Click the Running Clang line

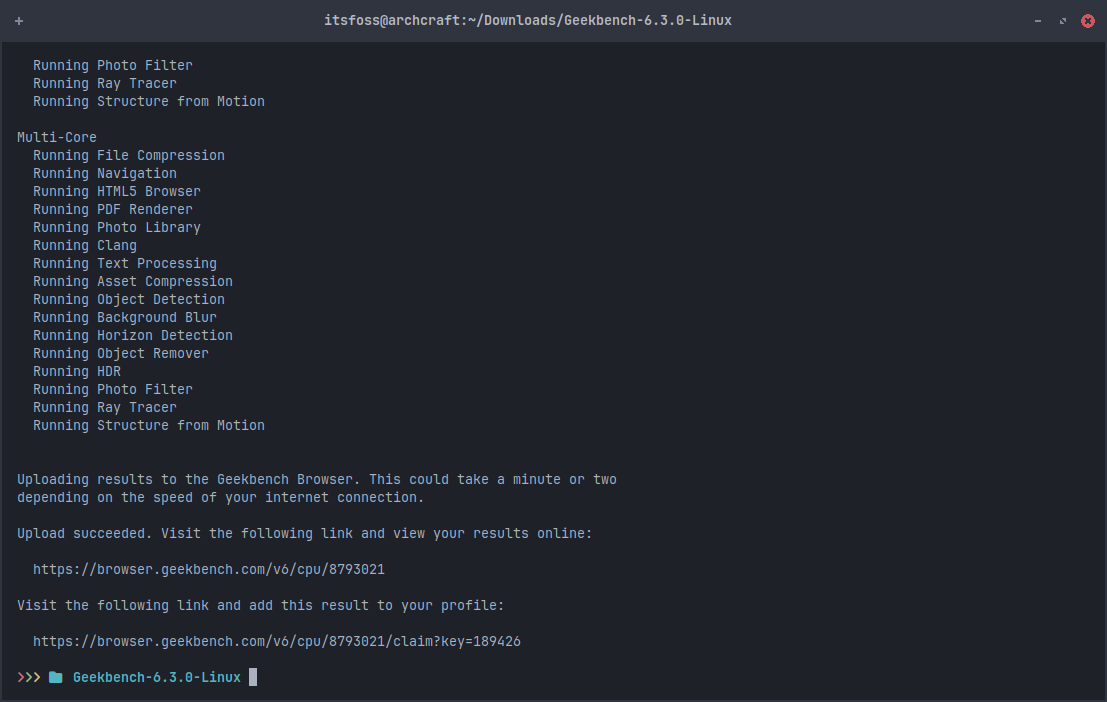click(85, 245)
